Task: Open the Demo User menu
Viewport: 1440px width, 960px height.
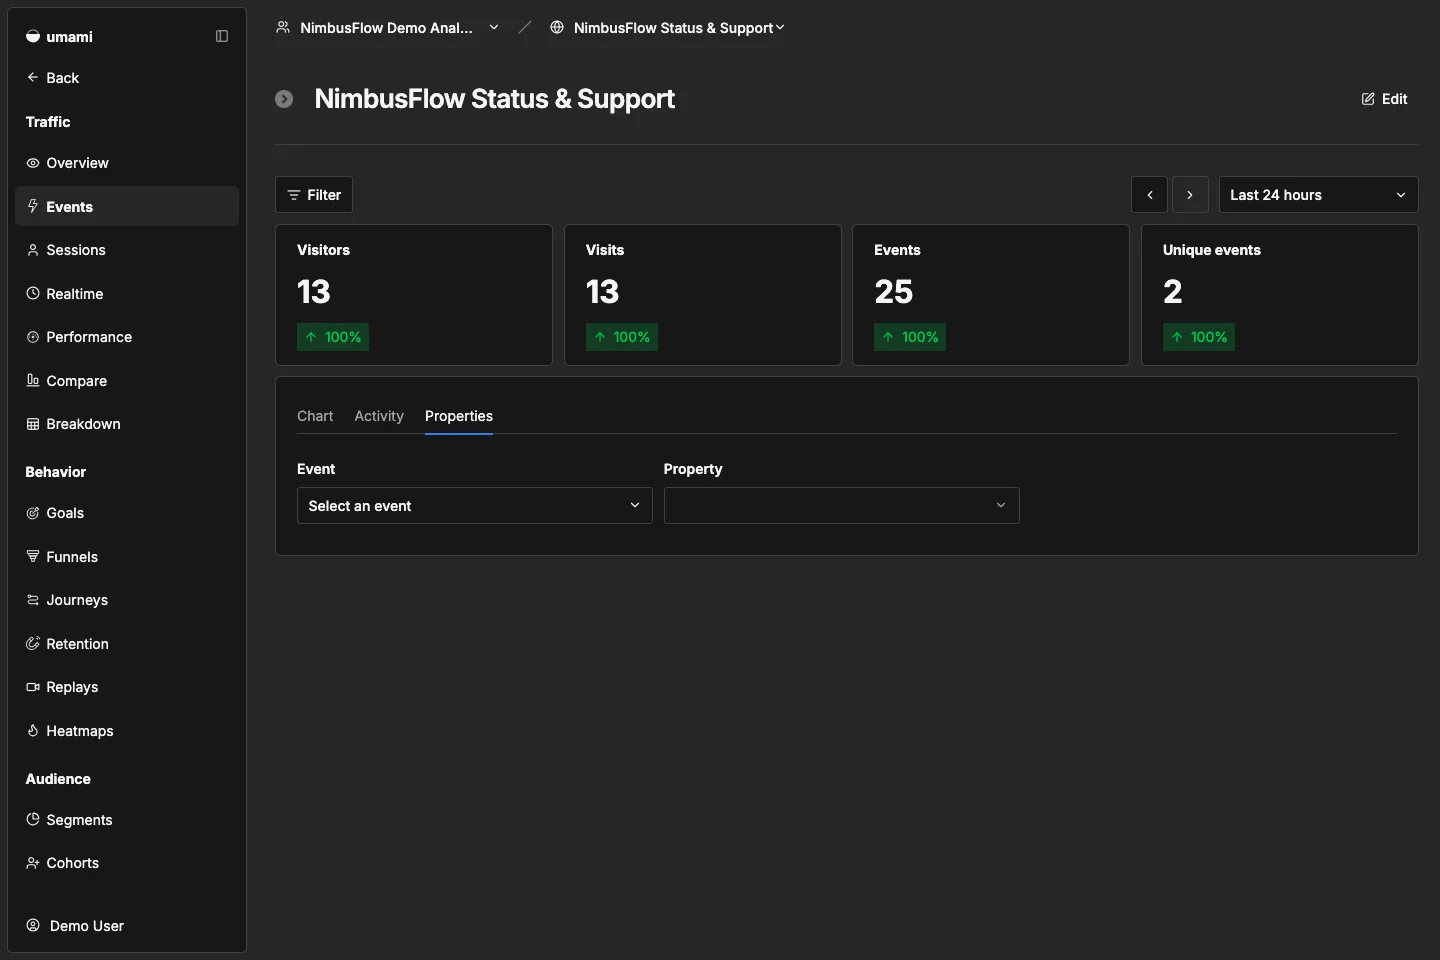Action: 127,925
